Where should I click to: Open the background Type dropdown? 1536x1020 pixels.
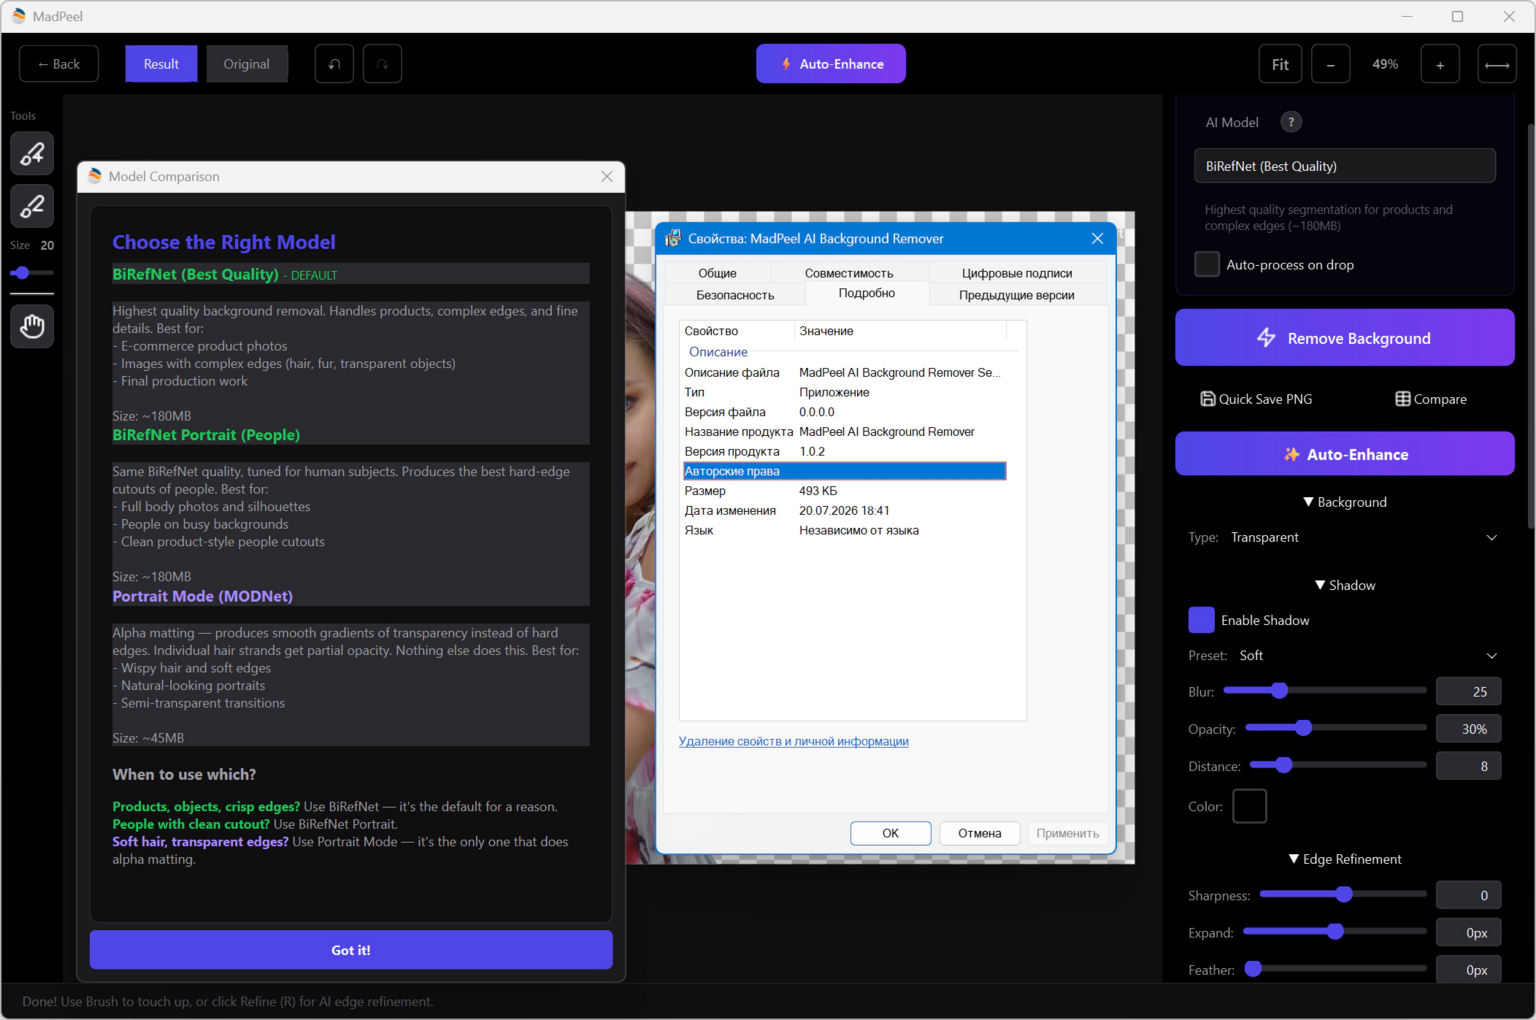tap(1364, 537)
